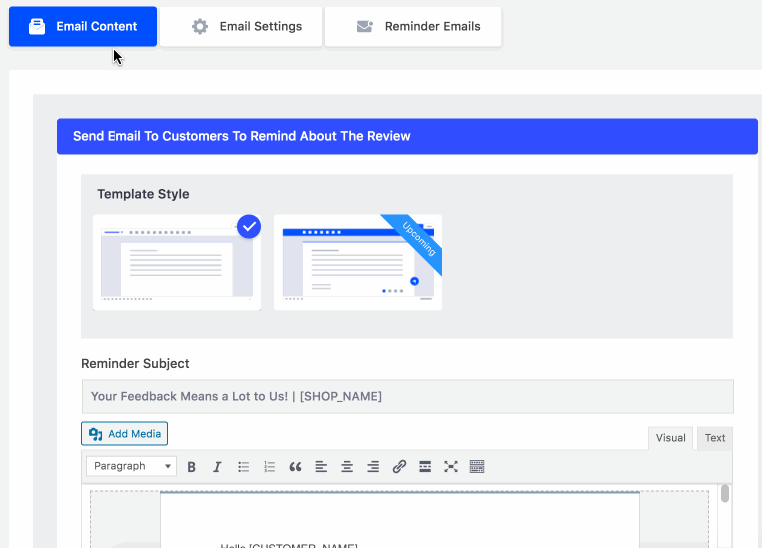Open the Reminder Emails tab
762x548 pixels.
(x=413, y=27)
